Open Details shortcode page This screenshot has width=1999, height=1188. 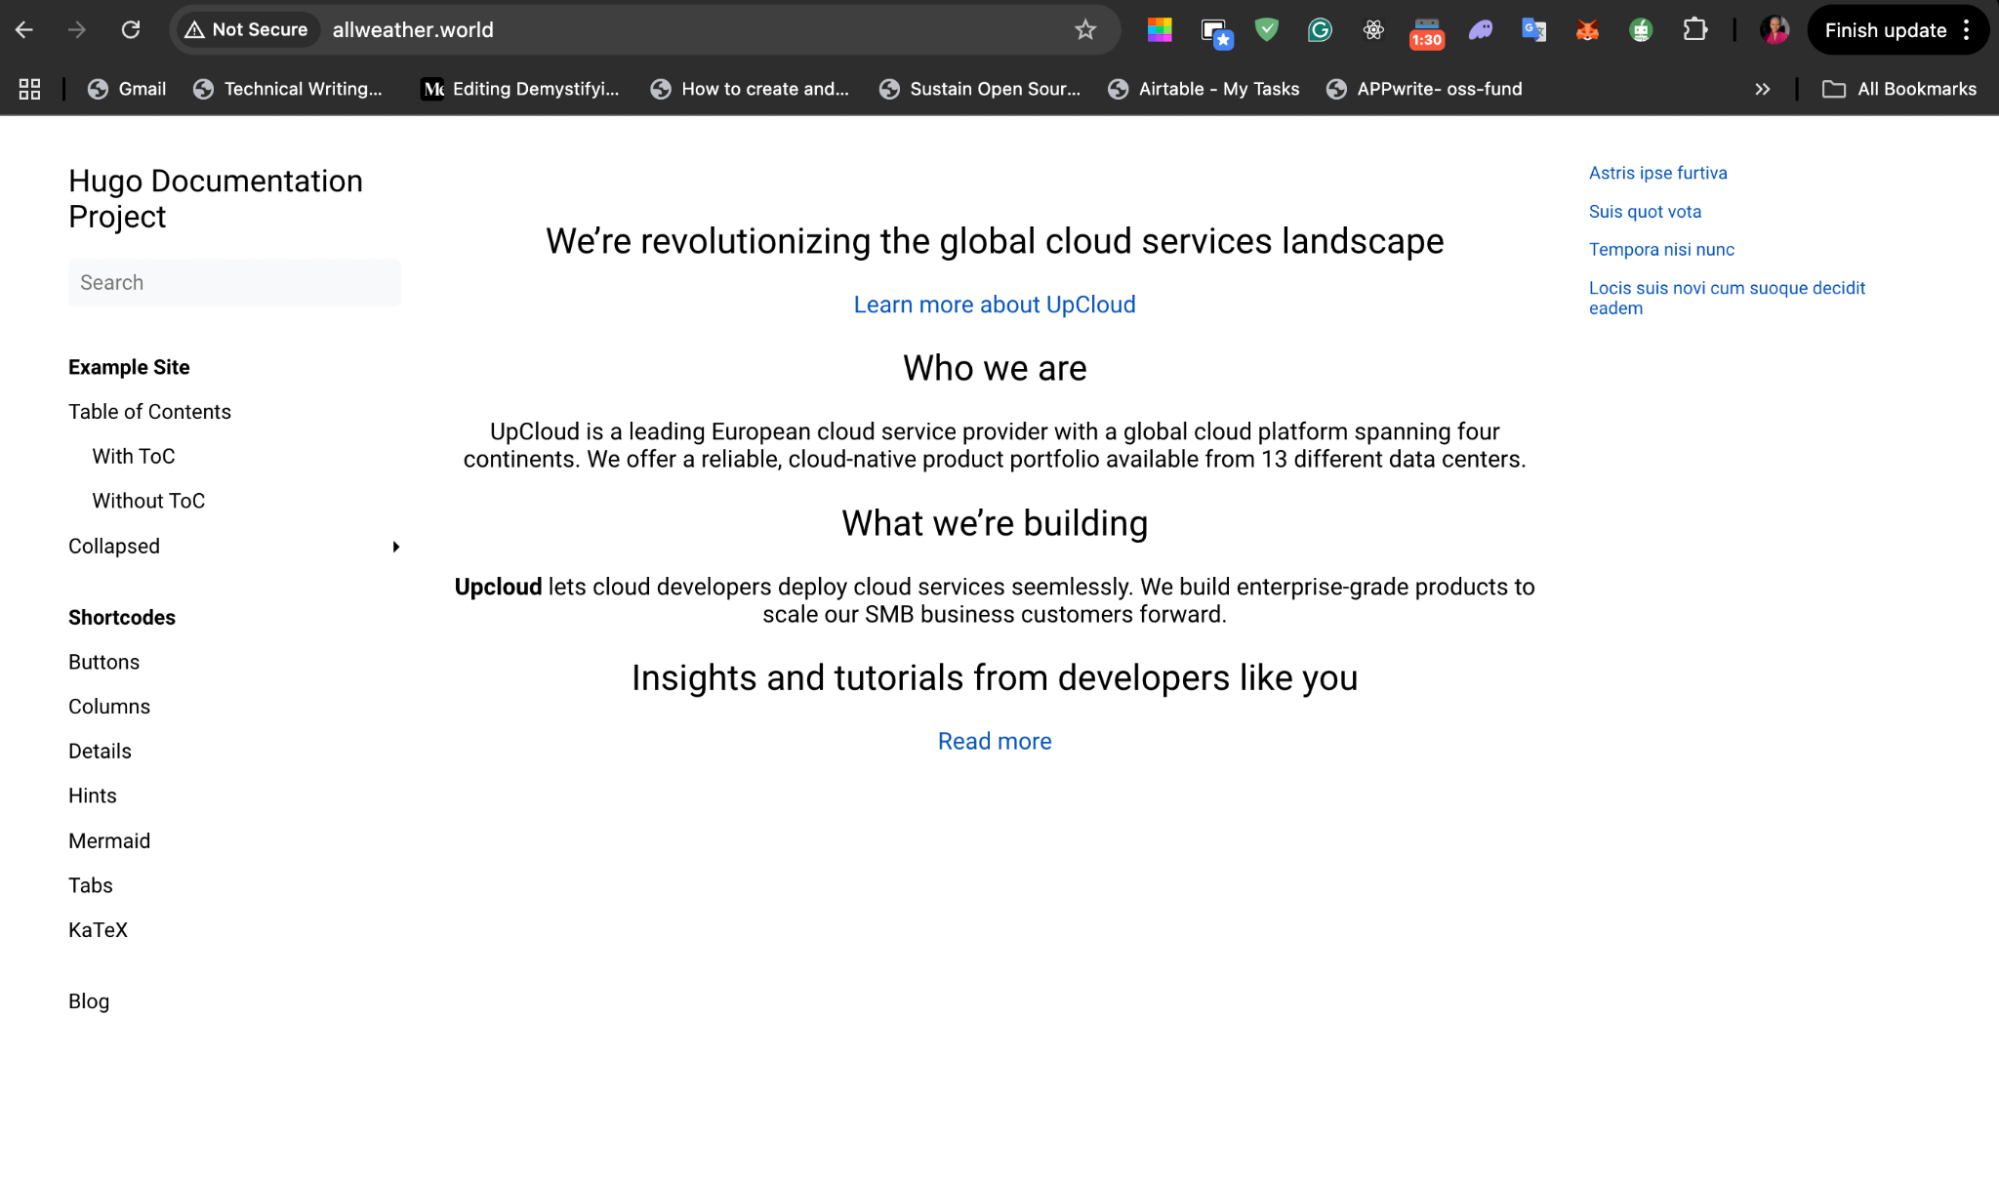click(100, 751)
